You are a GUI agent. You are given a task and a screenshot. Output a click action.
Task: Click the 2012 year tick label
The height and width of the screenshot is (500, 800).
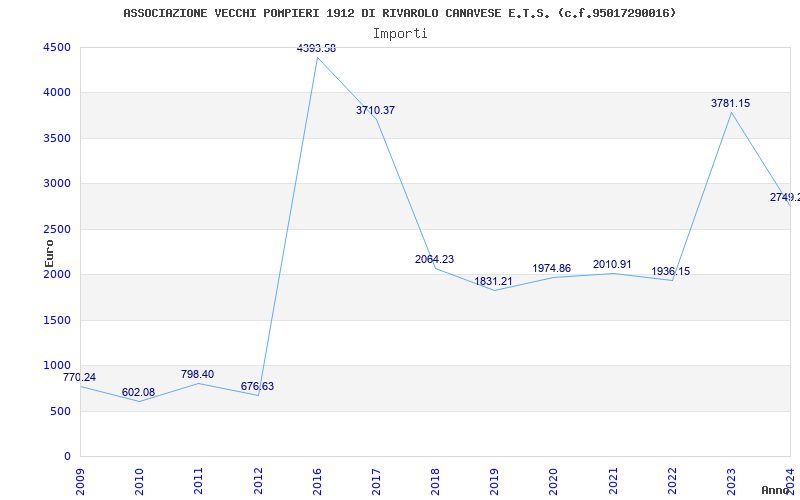(x=258, y=481)
